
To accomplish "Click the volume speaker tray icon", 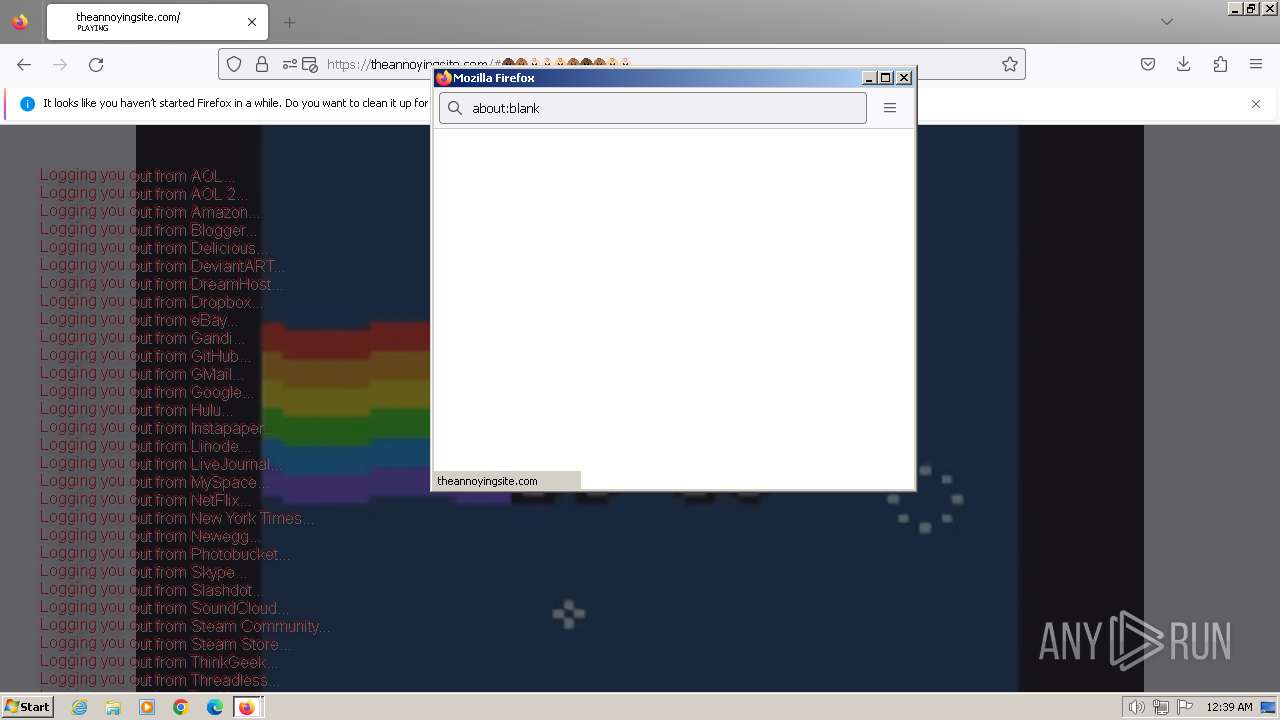I will pyautogui.click(x=1136, y=707).
